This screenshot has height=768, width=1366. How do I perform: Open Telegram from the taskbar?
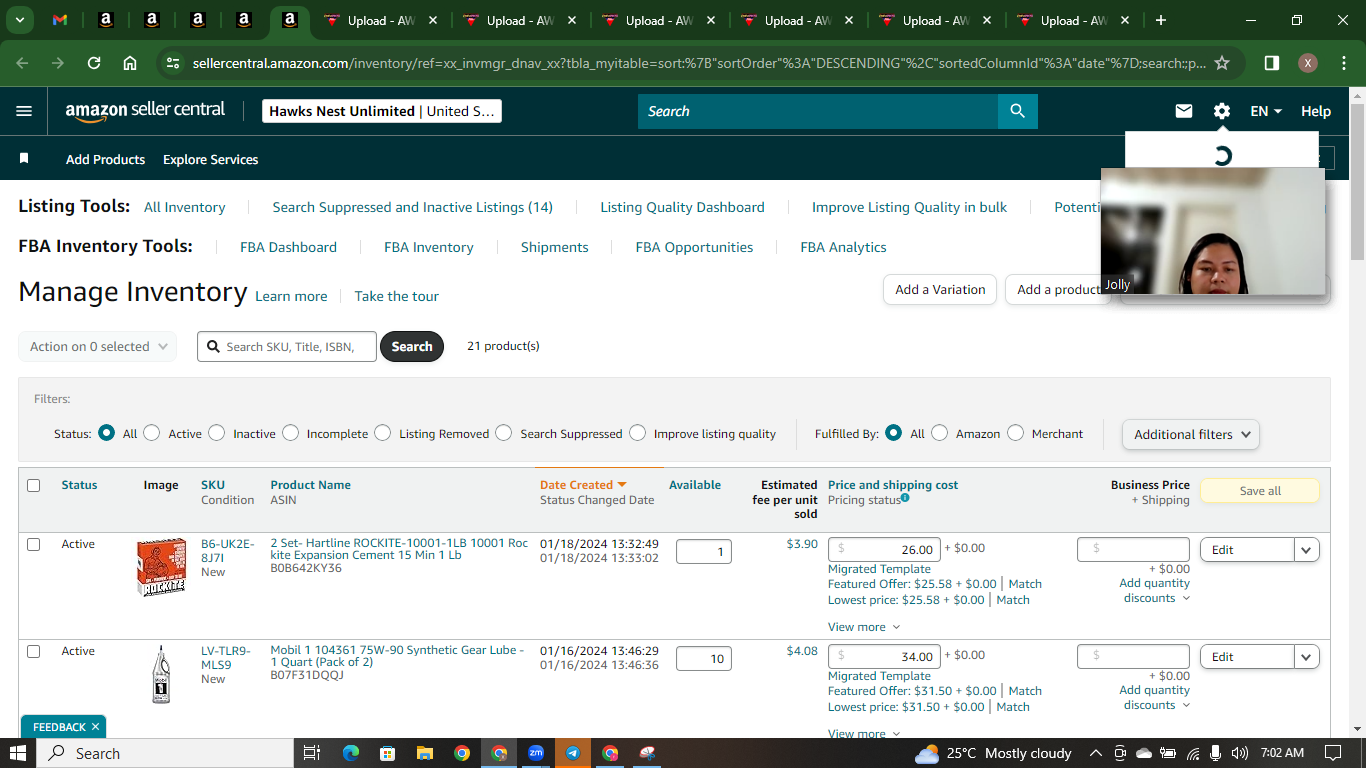pos(573,753)
